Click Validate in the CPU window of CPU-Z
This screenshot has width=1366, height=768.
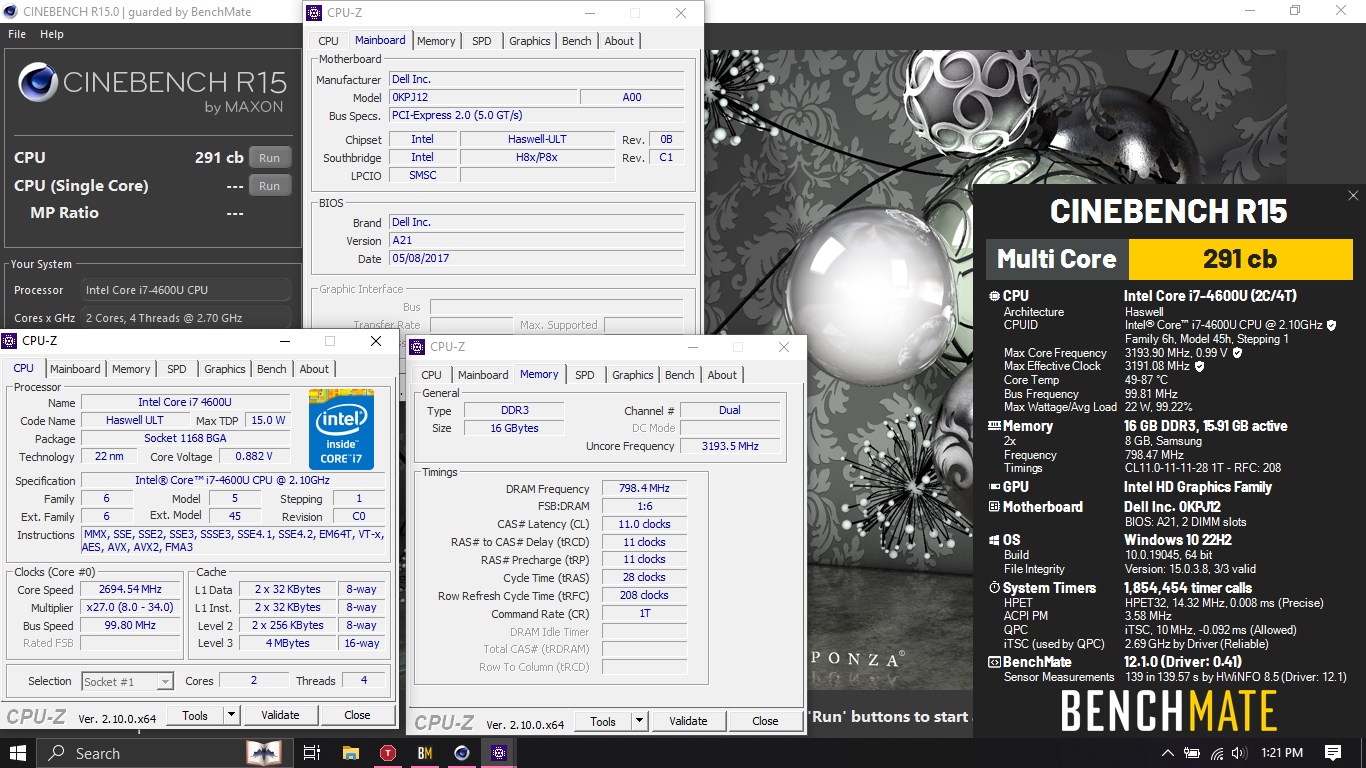tap(280, 715)
